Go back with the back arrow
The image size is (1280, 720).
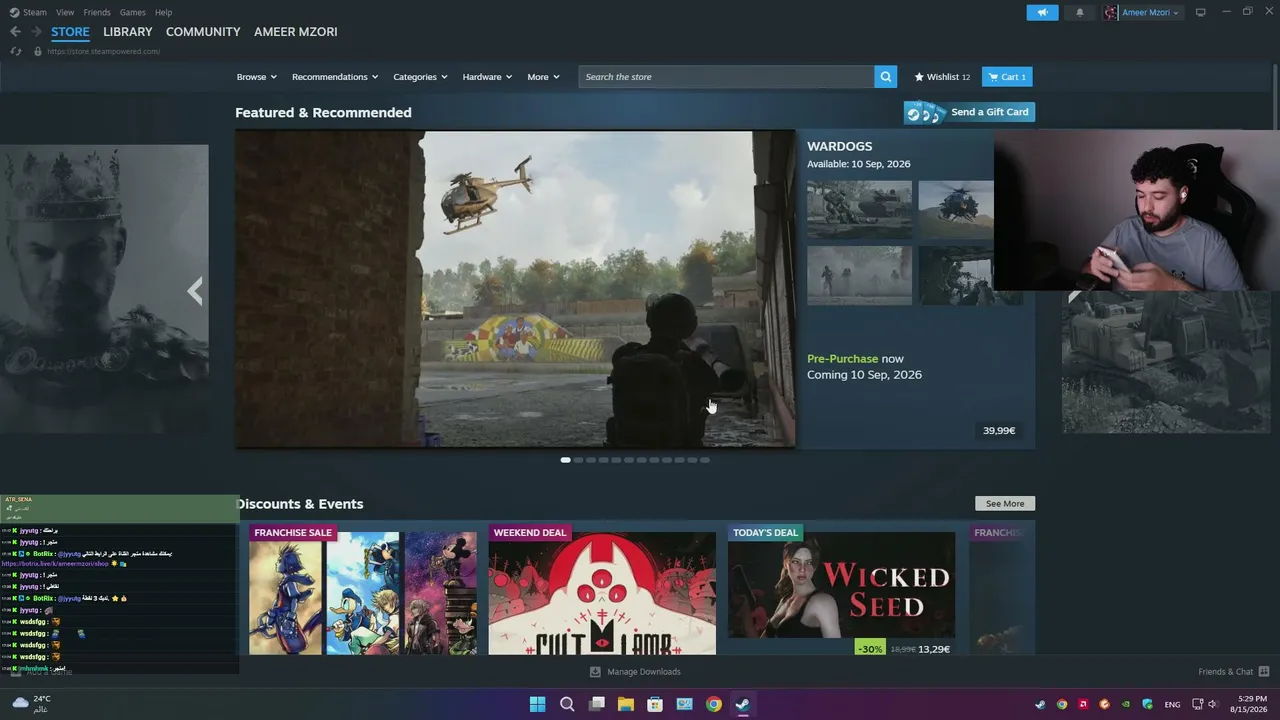(15, 32)
